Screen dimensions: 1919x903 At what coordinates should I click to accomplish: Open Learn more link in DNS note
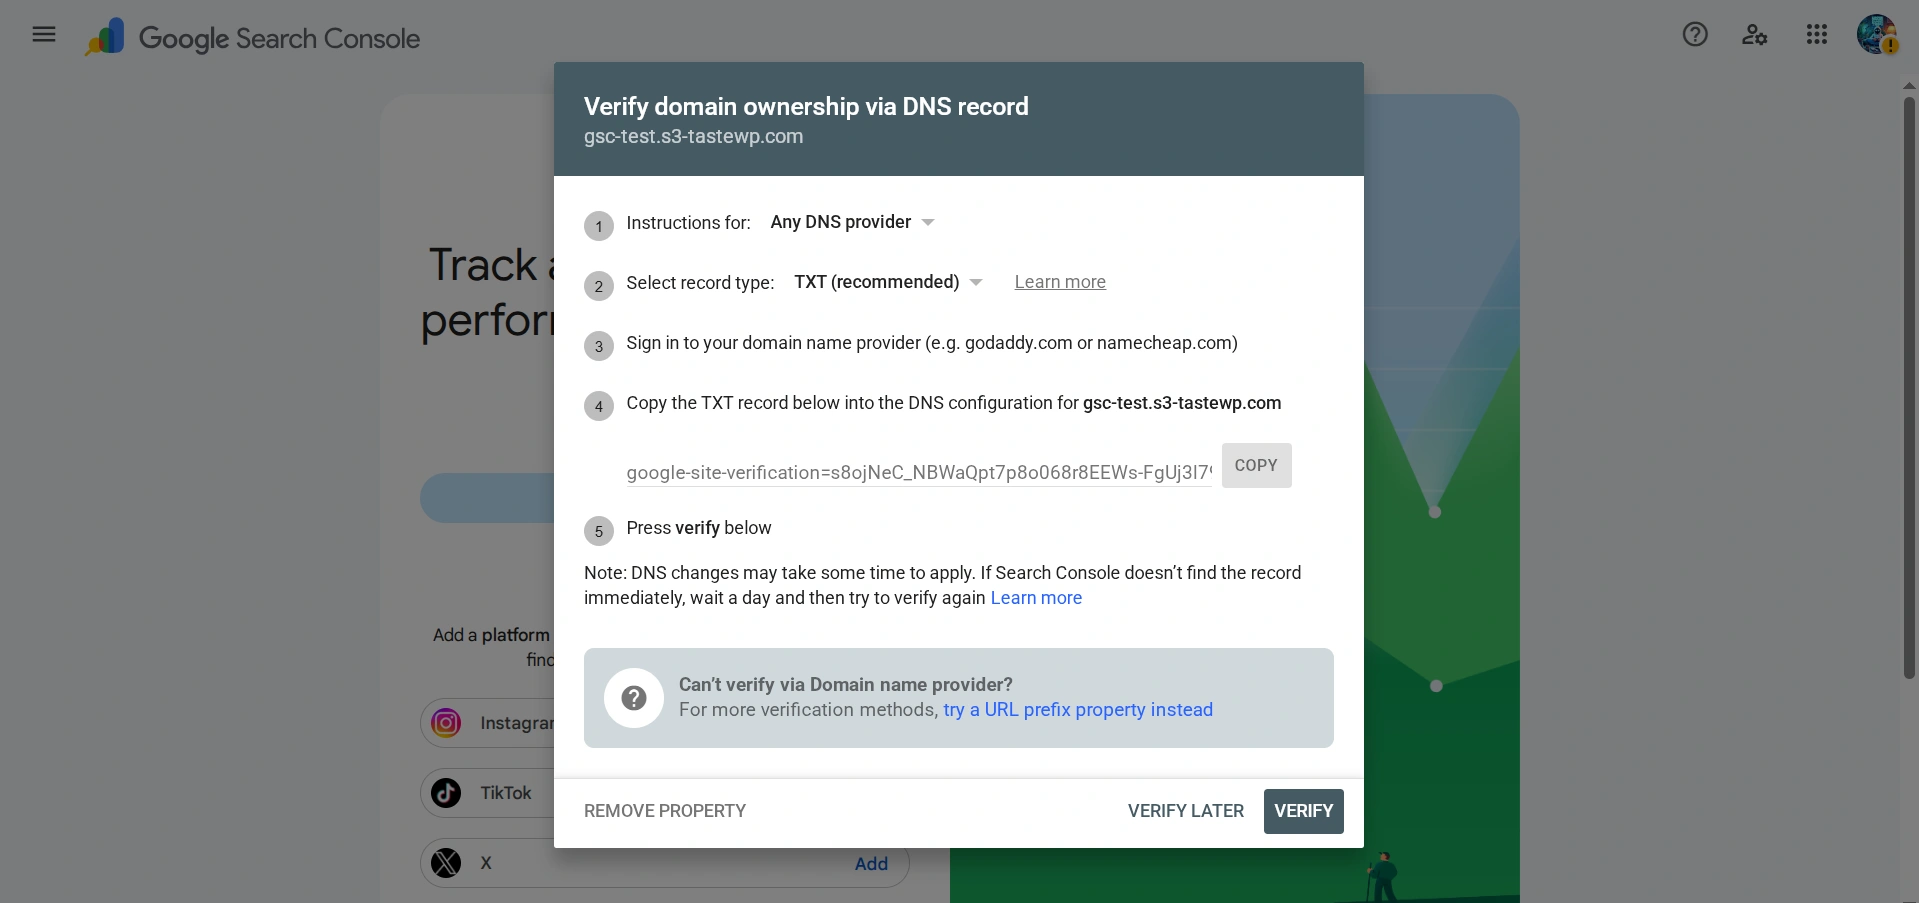[x=1036, y=598]
